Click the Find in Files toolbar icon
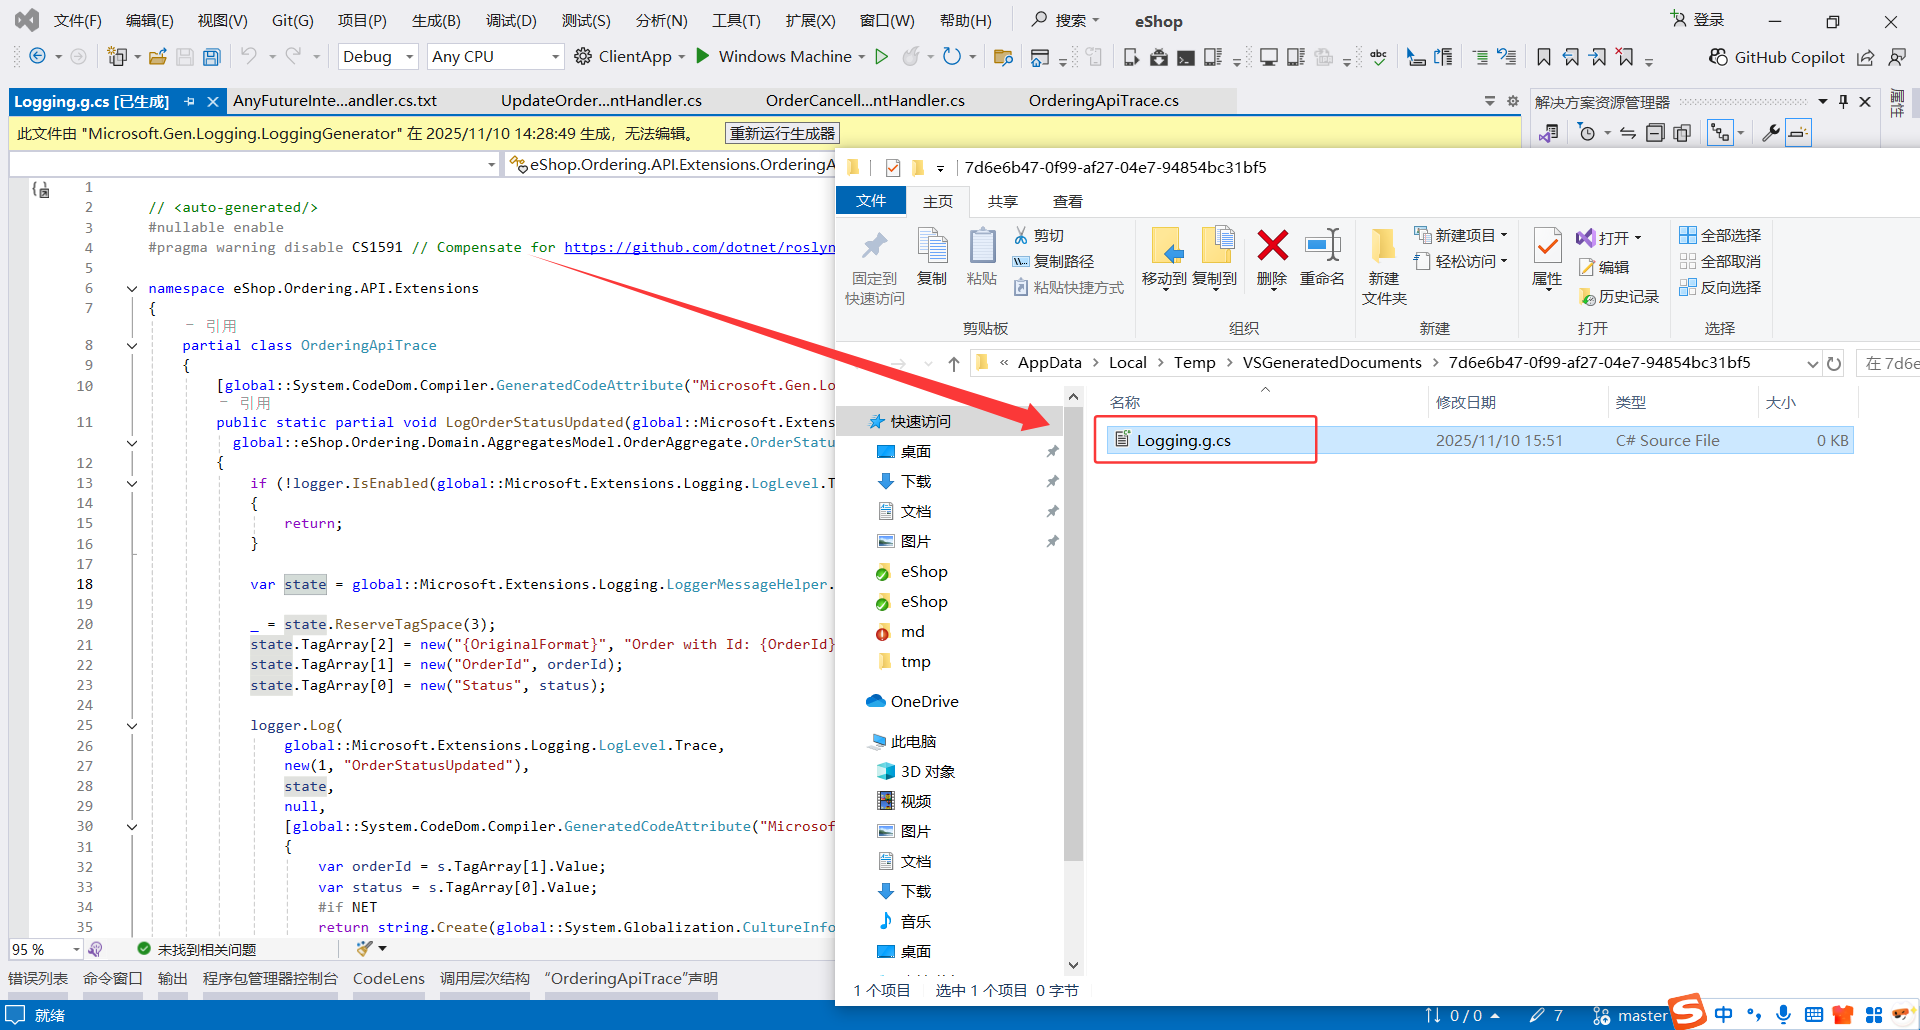 click(x=1003, y=57)
